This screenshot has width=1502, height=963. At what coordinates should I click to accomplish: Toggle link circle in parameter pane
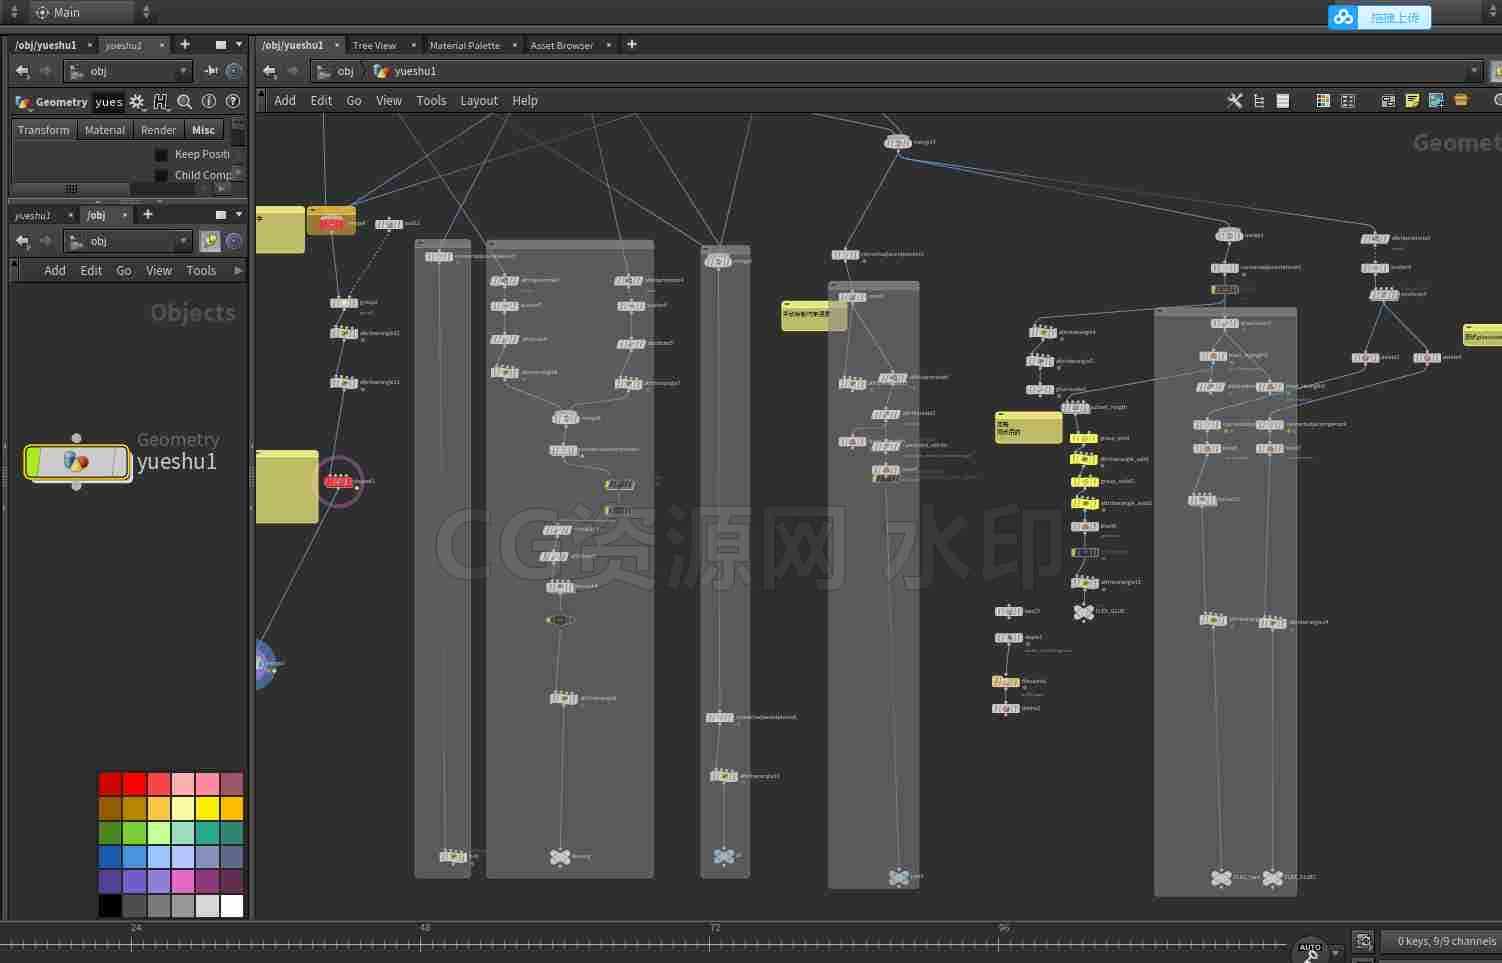[234, 71]
